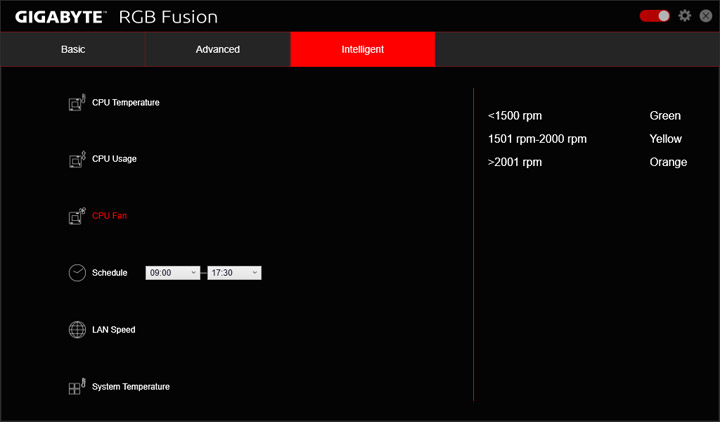Choose the Schedule mode label
The image size is (720, 422).
point(109,273)
